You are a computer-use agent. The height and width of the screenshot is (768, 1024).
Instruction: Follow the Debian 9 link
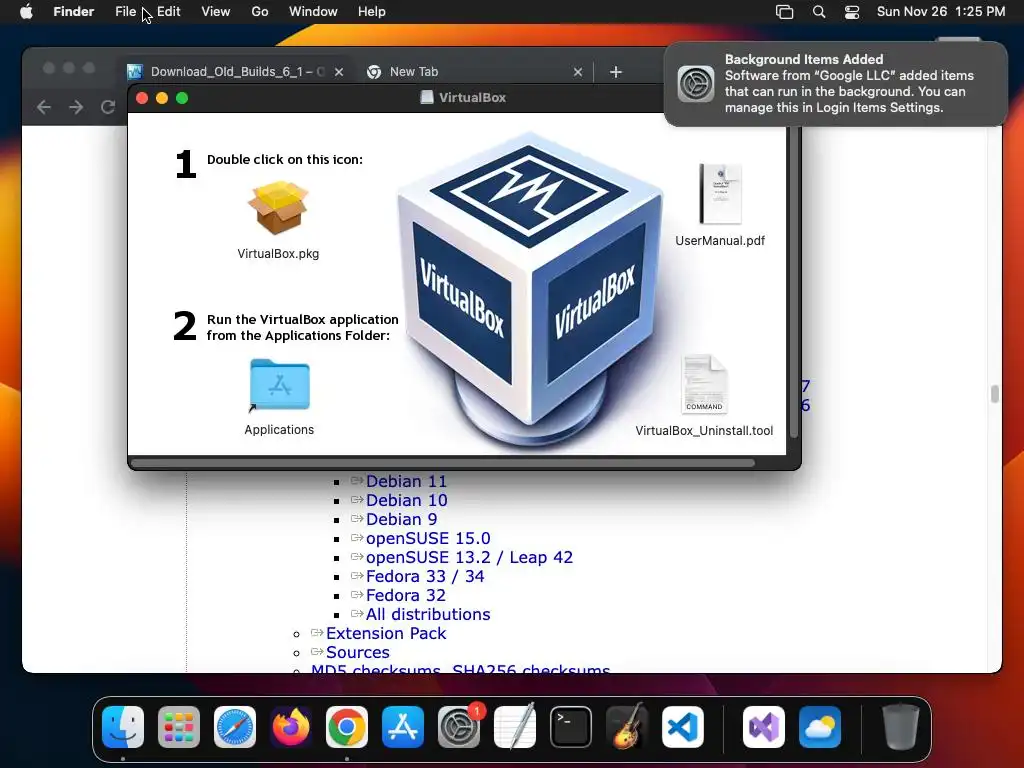[402, 519]
